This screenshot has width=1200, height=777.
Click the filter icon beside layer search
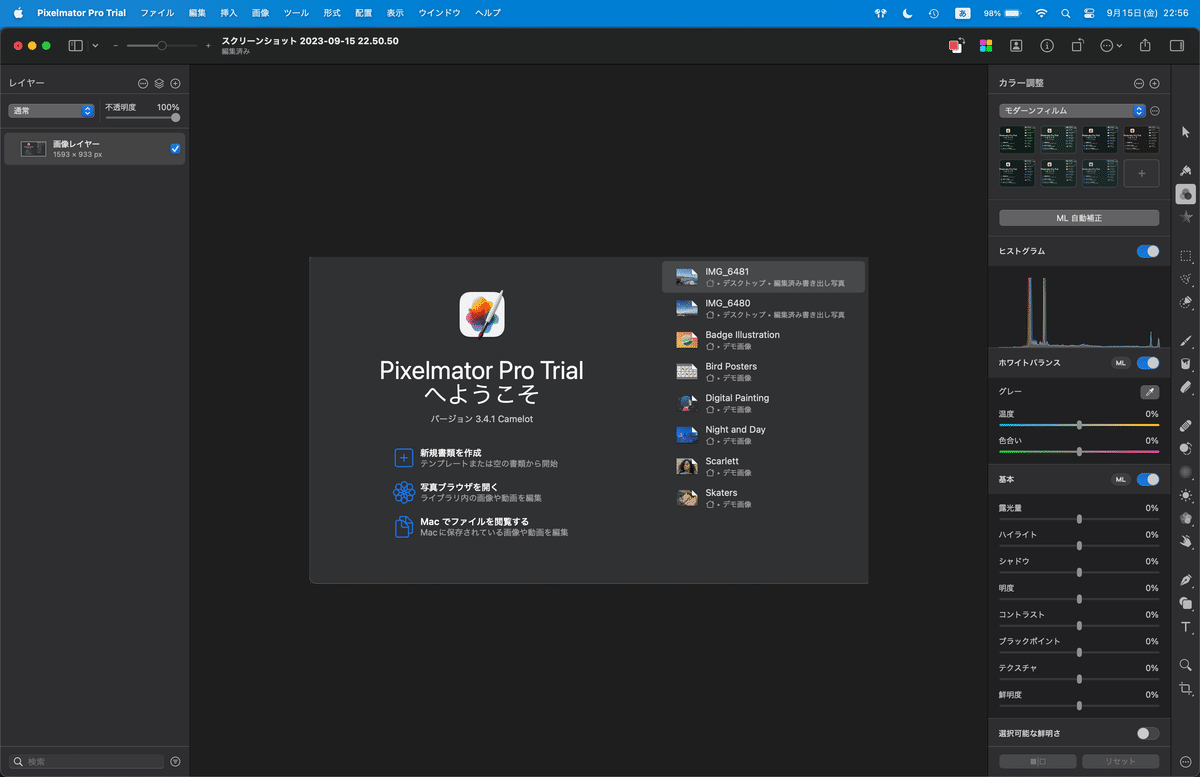point(175,761)
